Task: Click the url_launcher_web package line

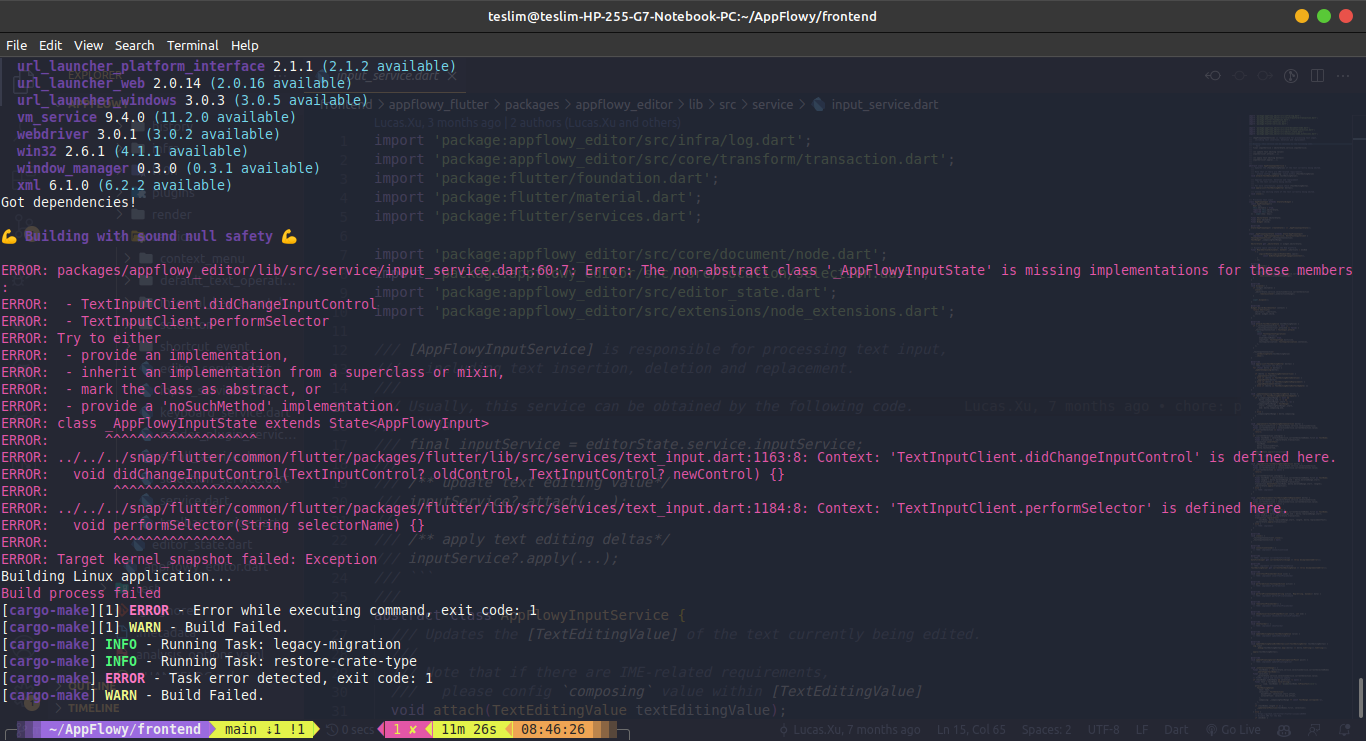Action: coord(184,83)
